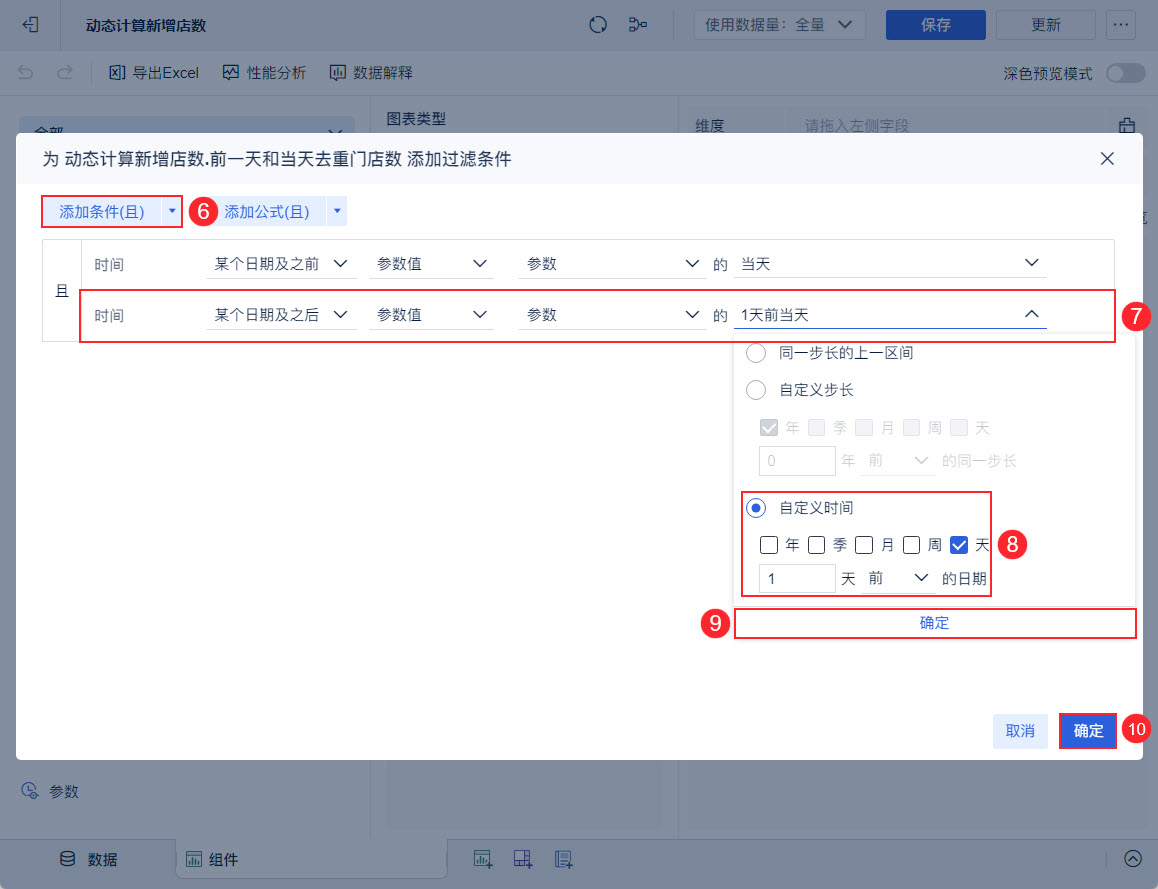Click the back/exit icon at top left
This screenshot has width=1158, height=889.
click(x=30, y=24)
